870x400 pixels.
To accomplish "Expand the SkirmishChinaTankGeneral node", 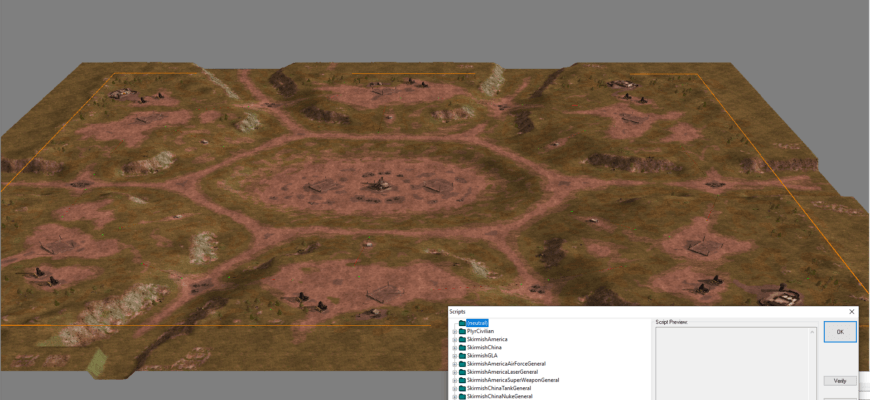I will tap(455, 388).
